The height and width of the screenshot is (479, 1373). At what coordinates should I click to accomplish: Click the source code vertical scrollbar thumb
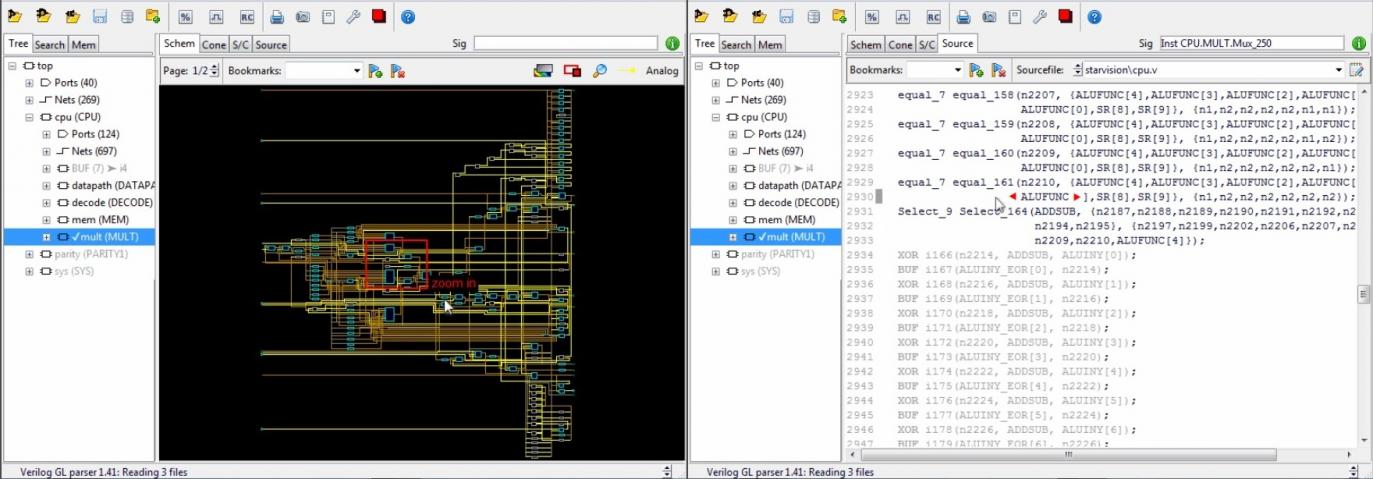(x=1364, y=294)
